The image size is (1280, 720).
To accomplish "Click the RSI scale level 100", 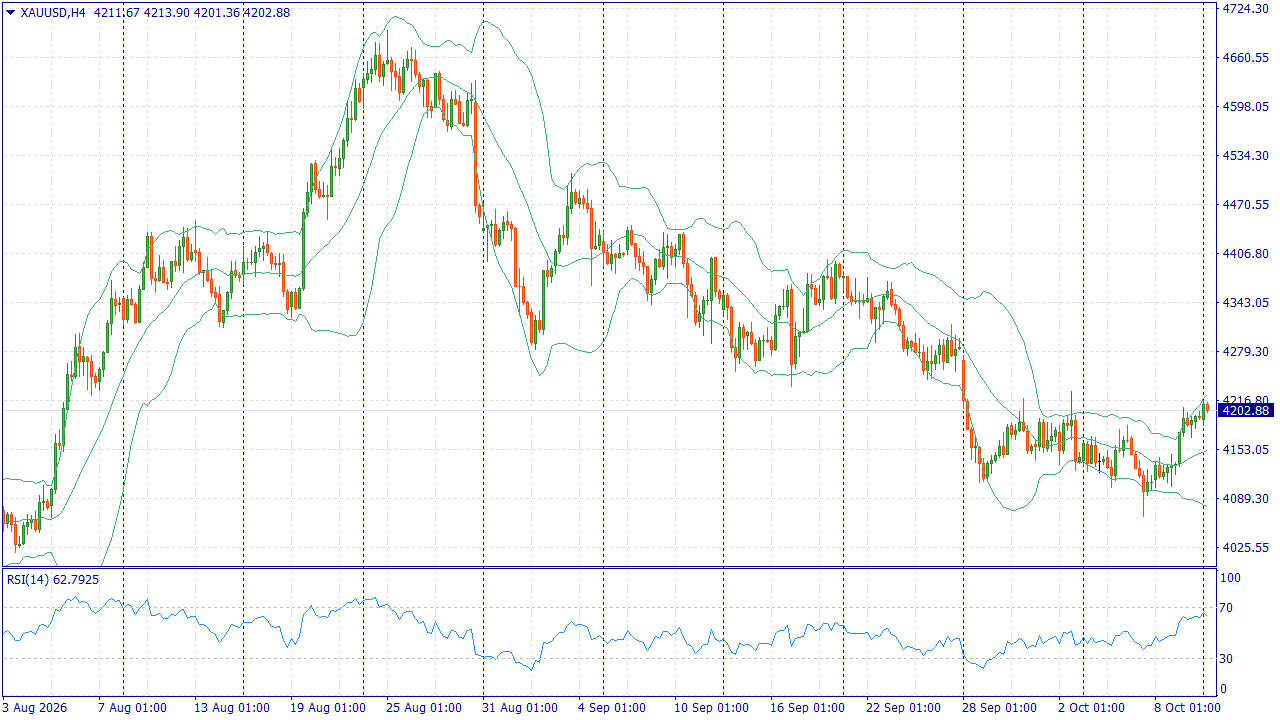I will [x=1231, y=578].
